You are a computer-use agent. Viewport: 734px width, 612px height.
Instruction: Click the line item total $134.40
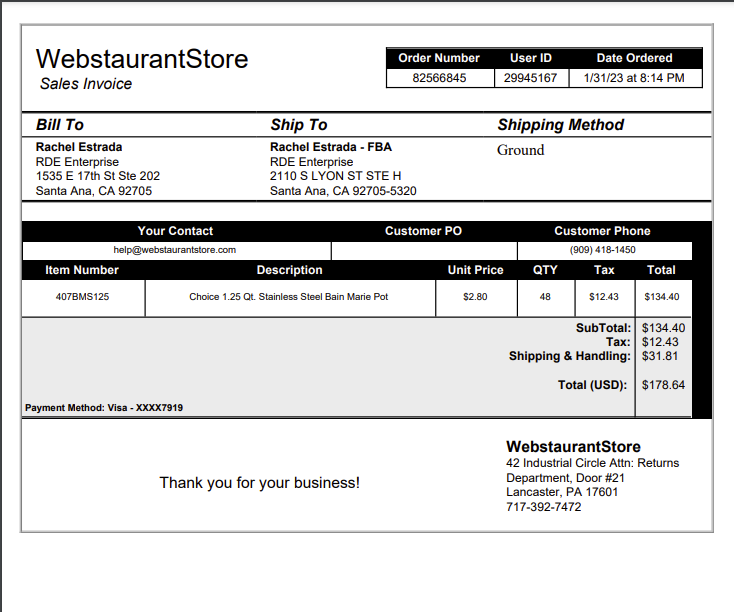(661, 297)
